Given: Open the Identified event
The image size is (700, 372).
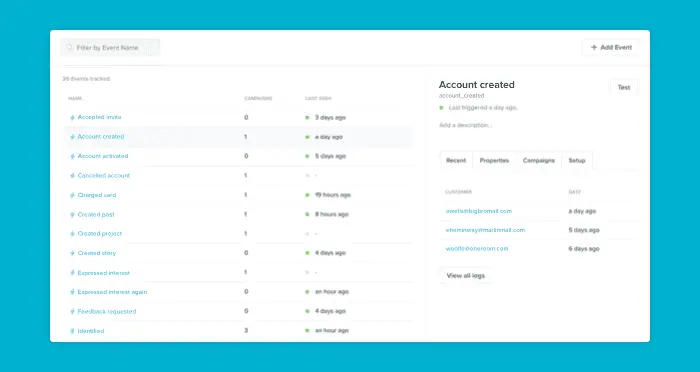Looking at the screenshot, I should click(x=91, y=331).
